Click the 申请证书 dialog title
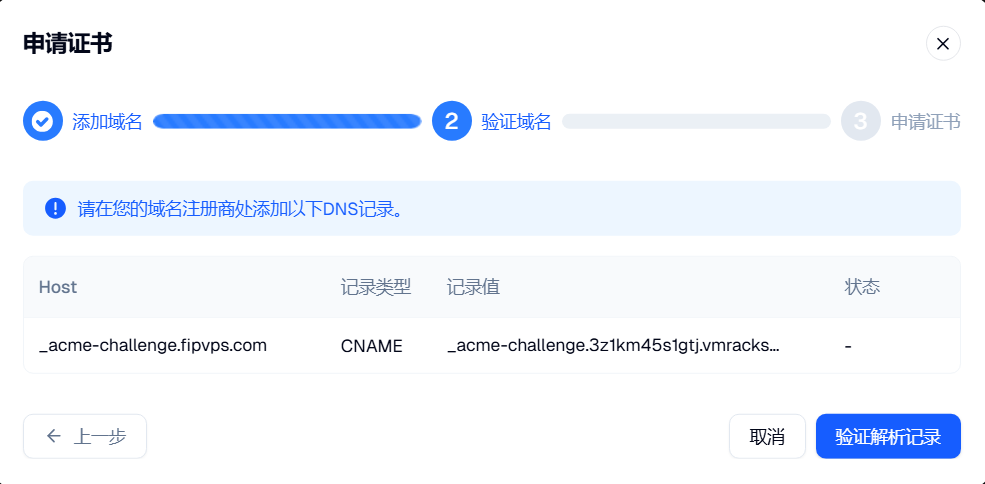Image resolution: width=985 pixels, height=484 pixels. click(67, 44)
